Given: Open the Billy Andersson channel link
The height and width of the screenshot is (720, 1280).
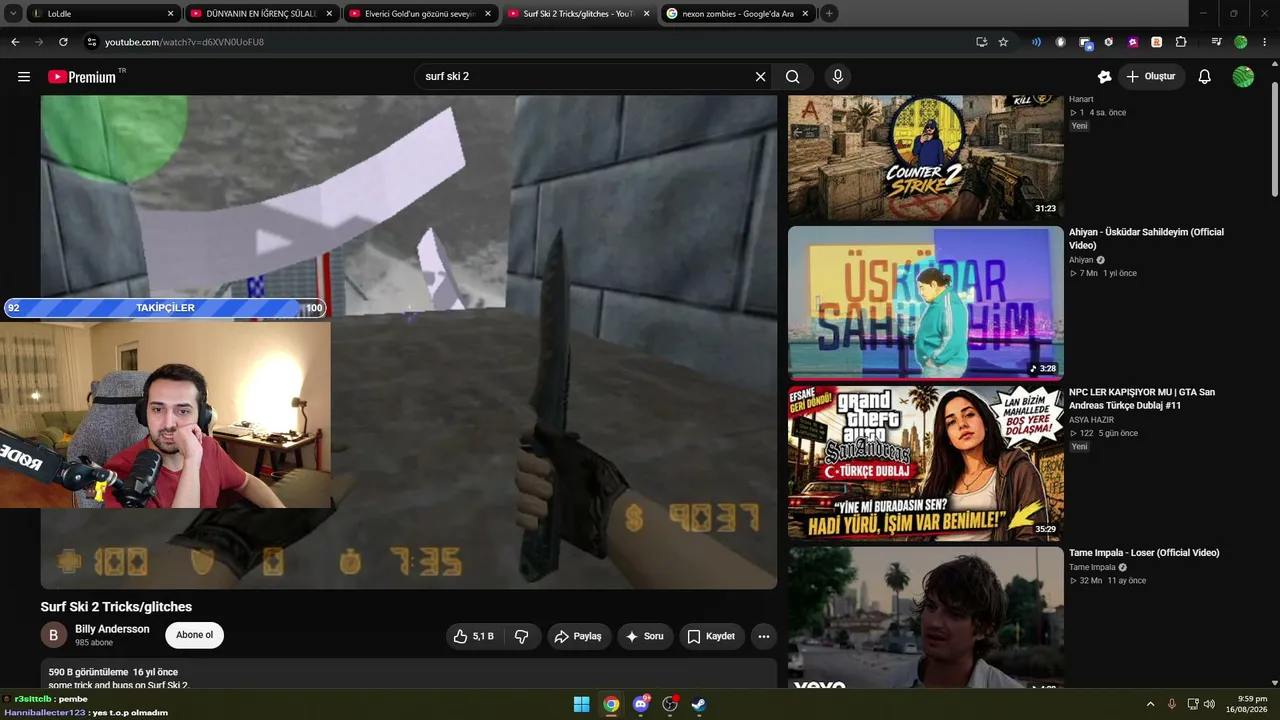Looking at the screenshot, I should point(112,629).
